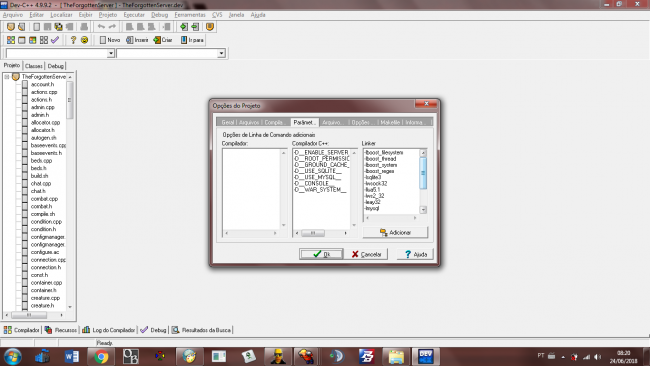
Task: Click the Linker list vertical scrollbar
Action: coord(423,181)
